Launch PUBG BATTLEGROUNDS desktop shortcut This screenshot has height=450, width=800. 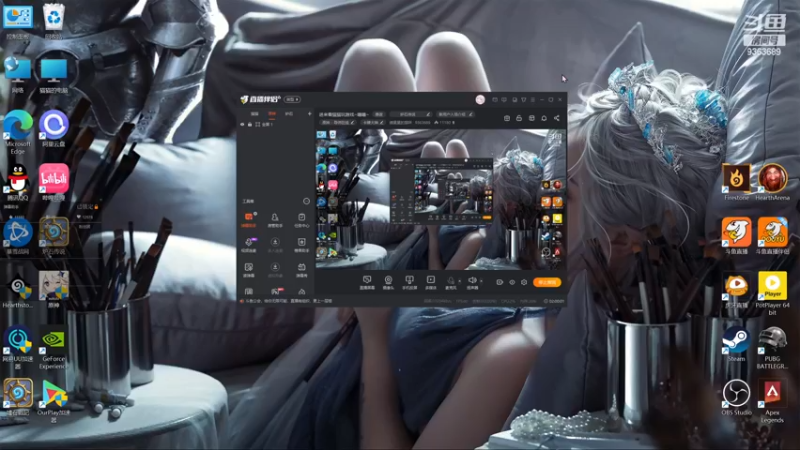[x=772, y=347]
